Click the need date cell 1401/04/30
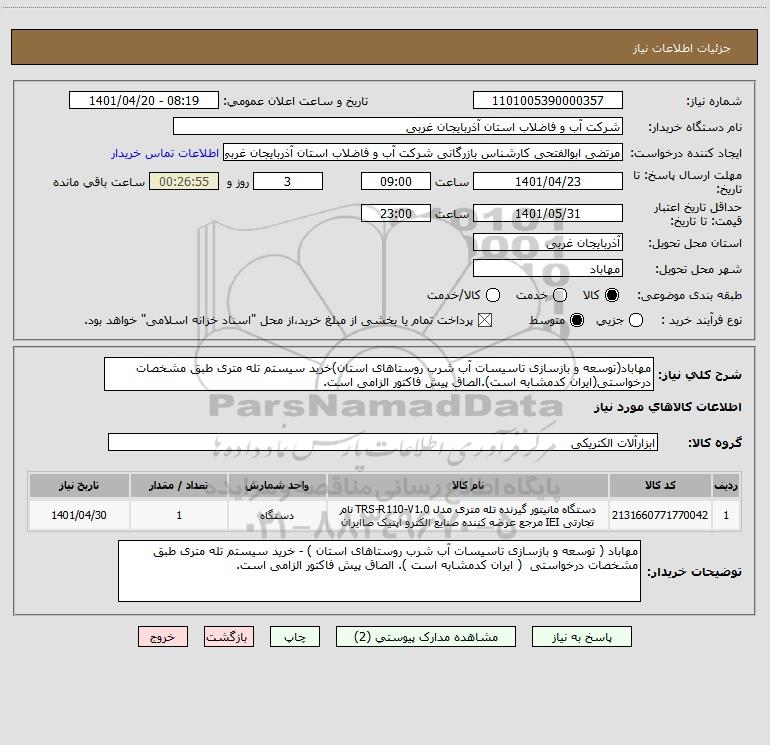The height and width of the screenshot is (745, 770). 79,515
